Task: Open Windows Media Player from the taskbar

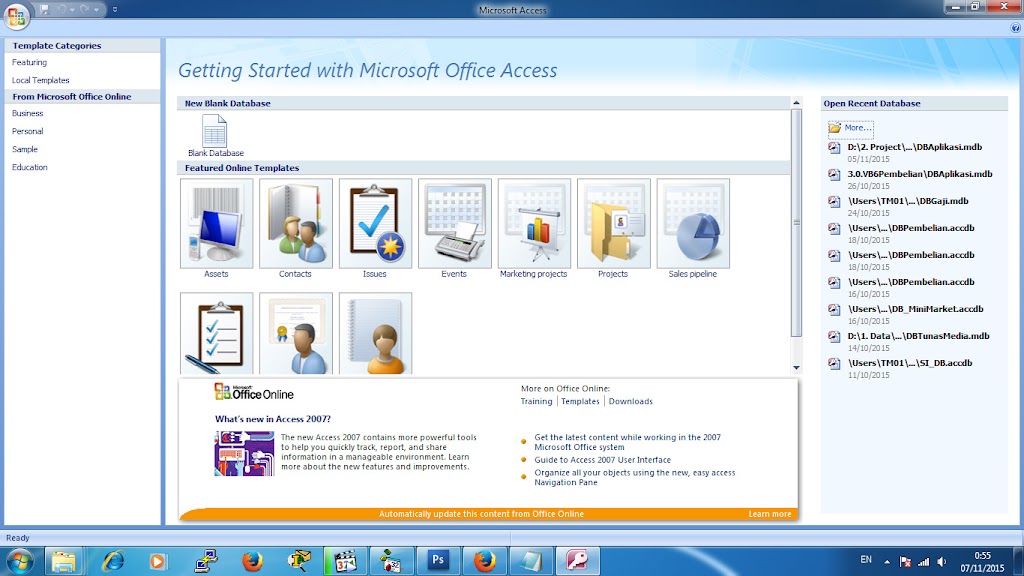Action: (x=157, y=561)
